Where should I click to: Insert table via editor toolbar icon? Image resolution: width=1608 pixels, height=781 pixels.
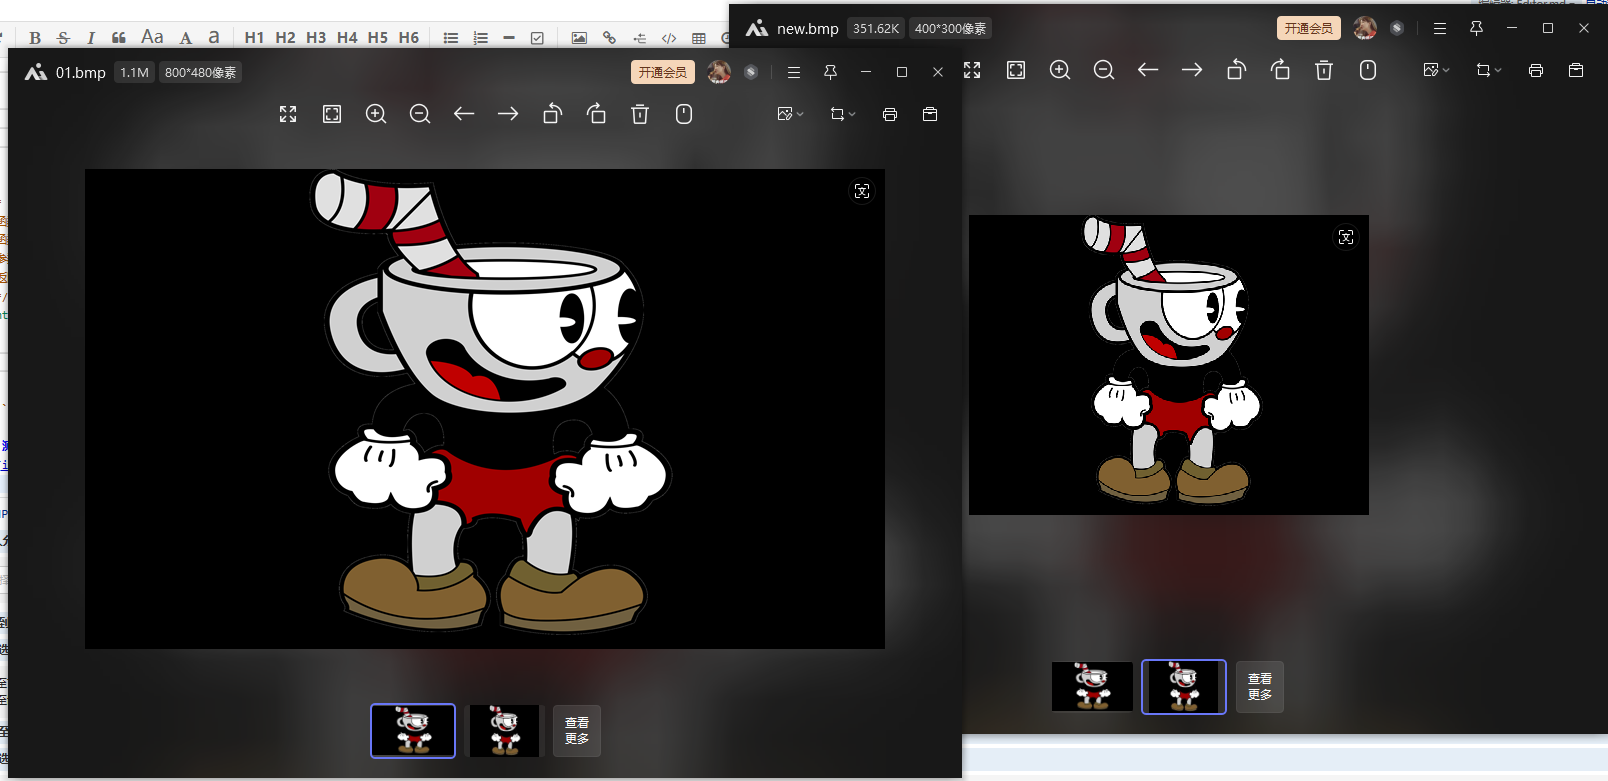(699, 38)
